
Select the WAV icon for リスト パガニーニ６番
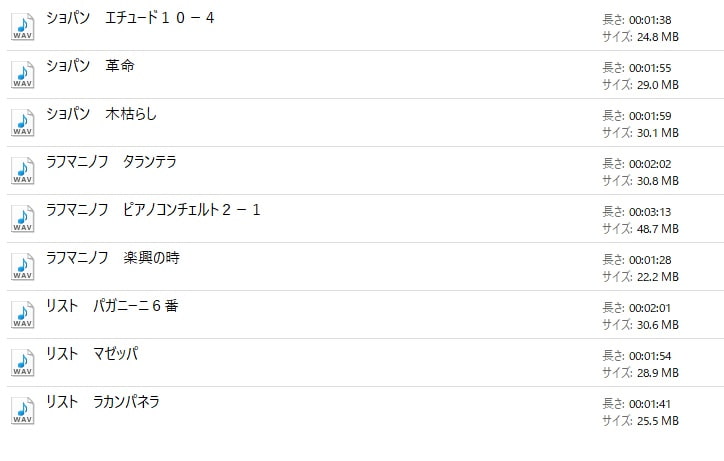click(x=22, y=314)
